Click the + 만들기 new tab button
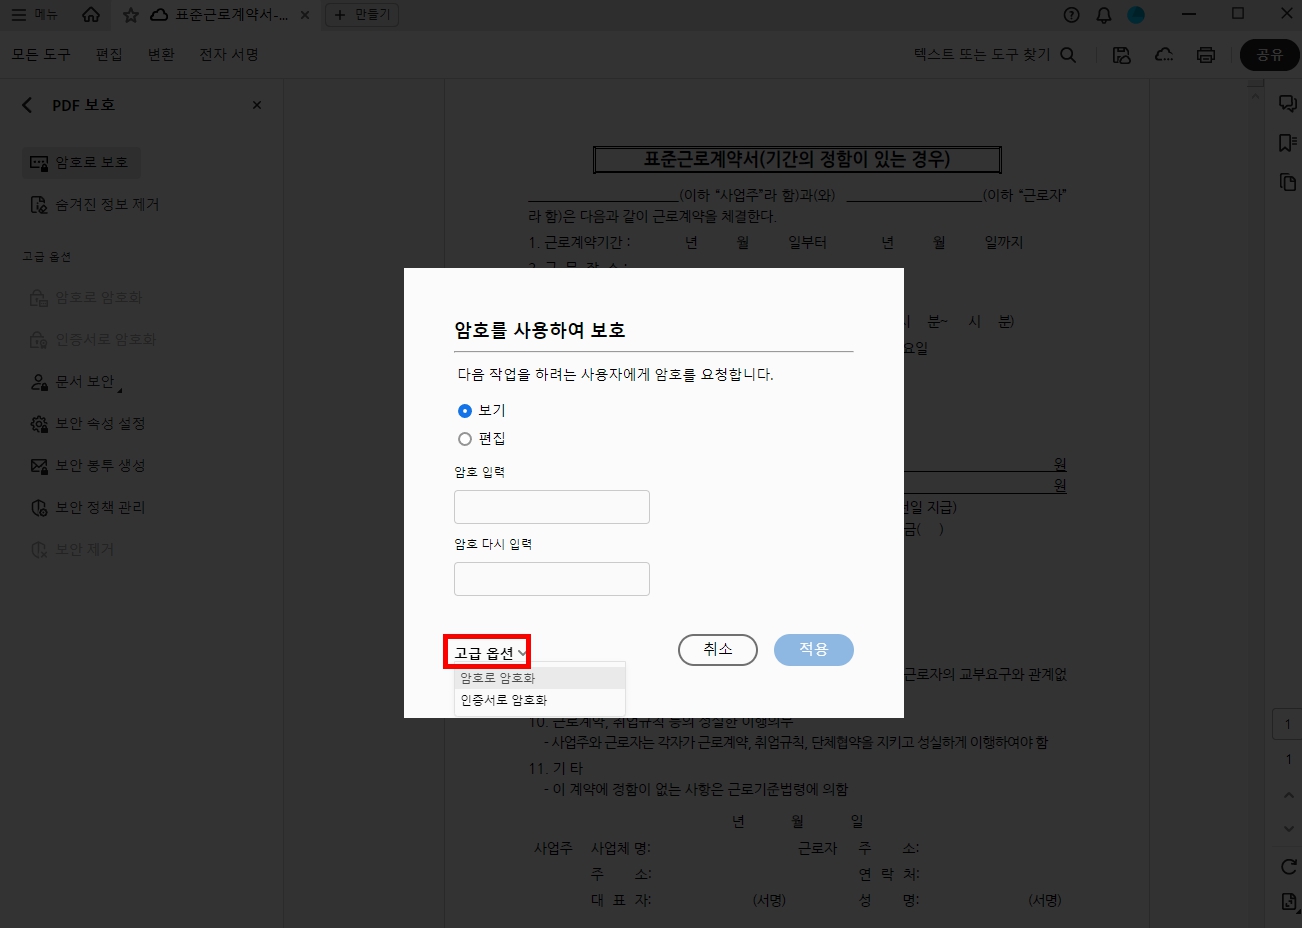This screenshot has width=1302, height=928. point(362,15)
